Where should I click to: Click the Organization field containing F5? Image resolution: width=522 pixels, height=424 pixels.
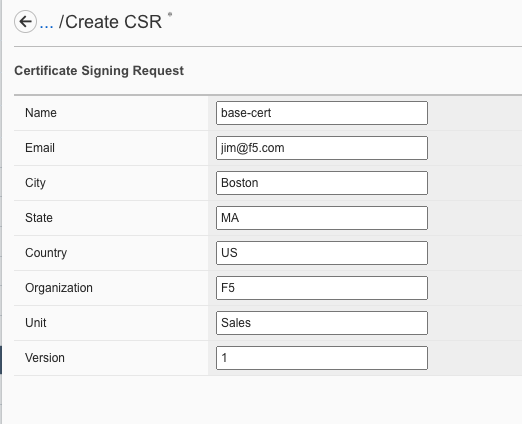[x=322, y=288]
